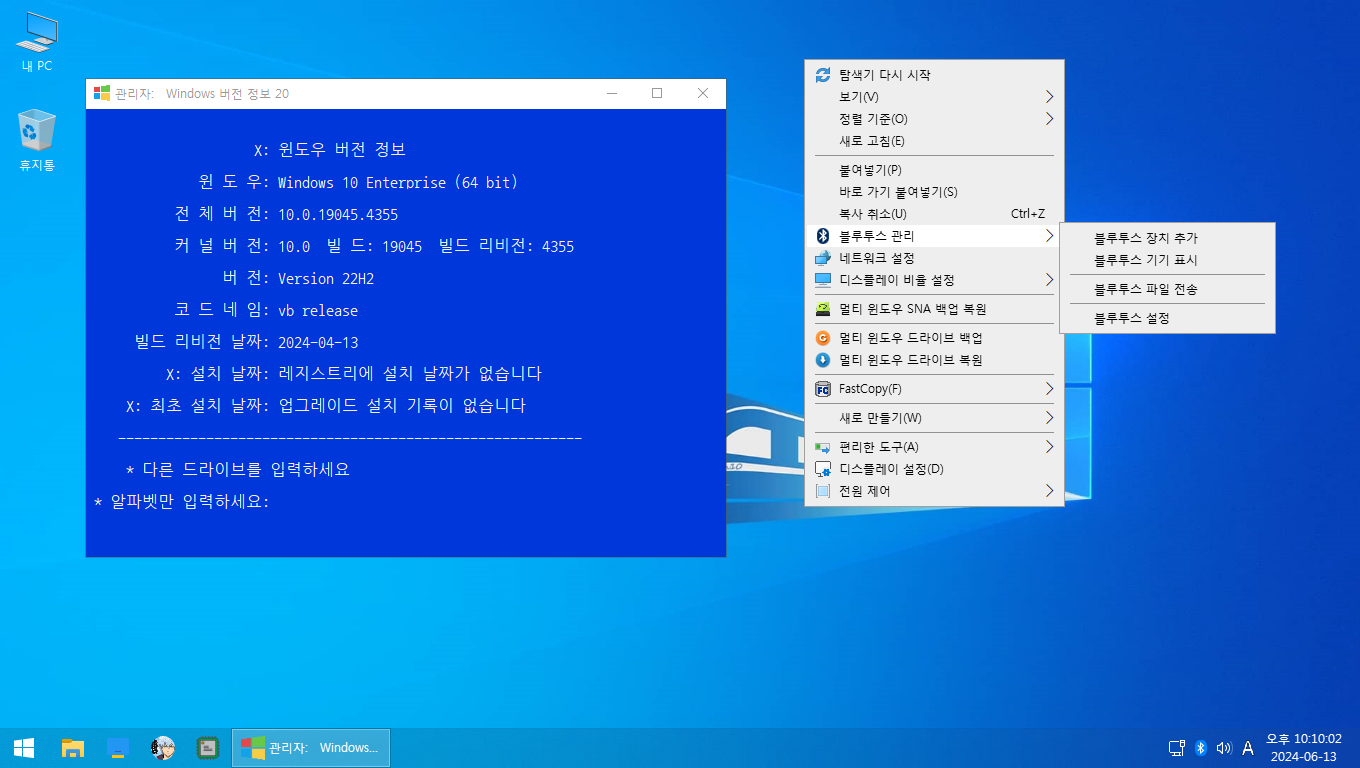Click the SNA backup restore icon
The height and width of the screenshot is (768, 1360).
point(823,309)
